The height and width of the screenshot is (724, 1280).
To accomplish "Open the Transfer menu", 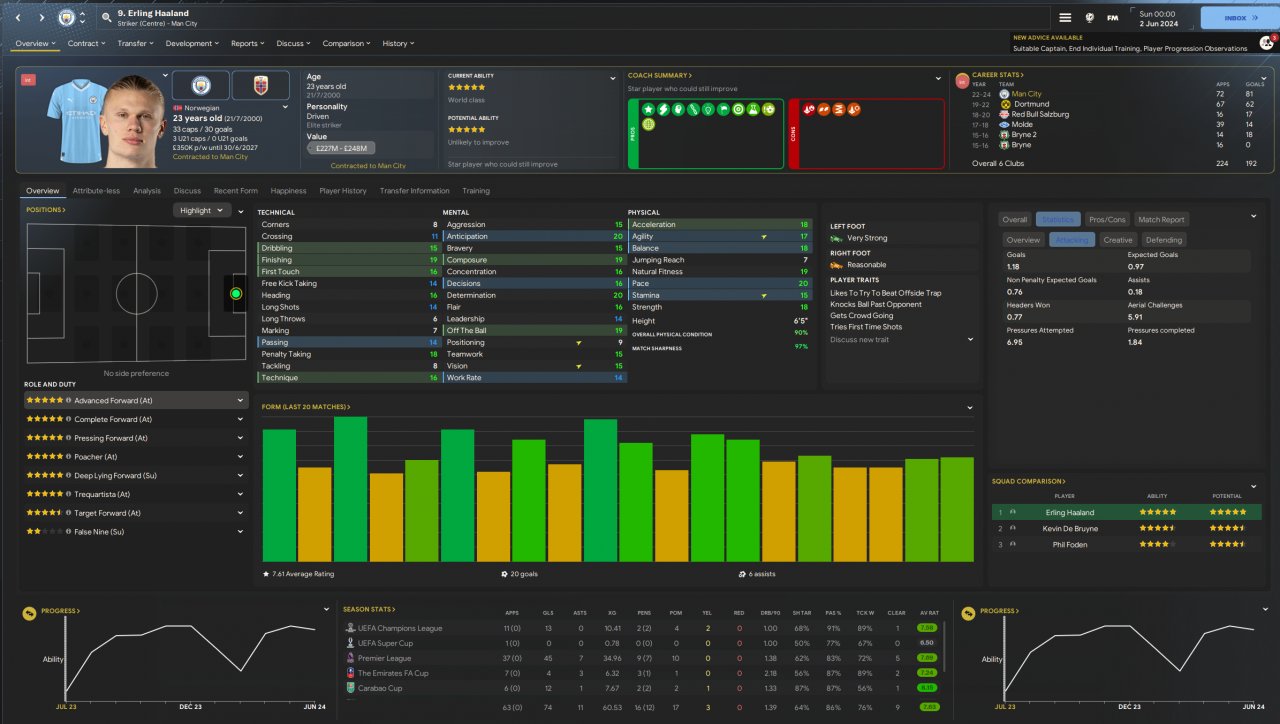I will tap(135, 44).
